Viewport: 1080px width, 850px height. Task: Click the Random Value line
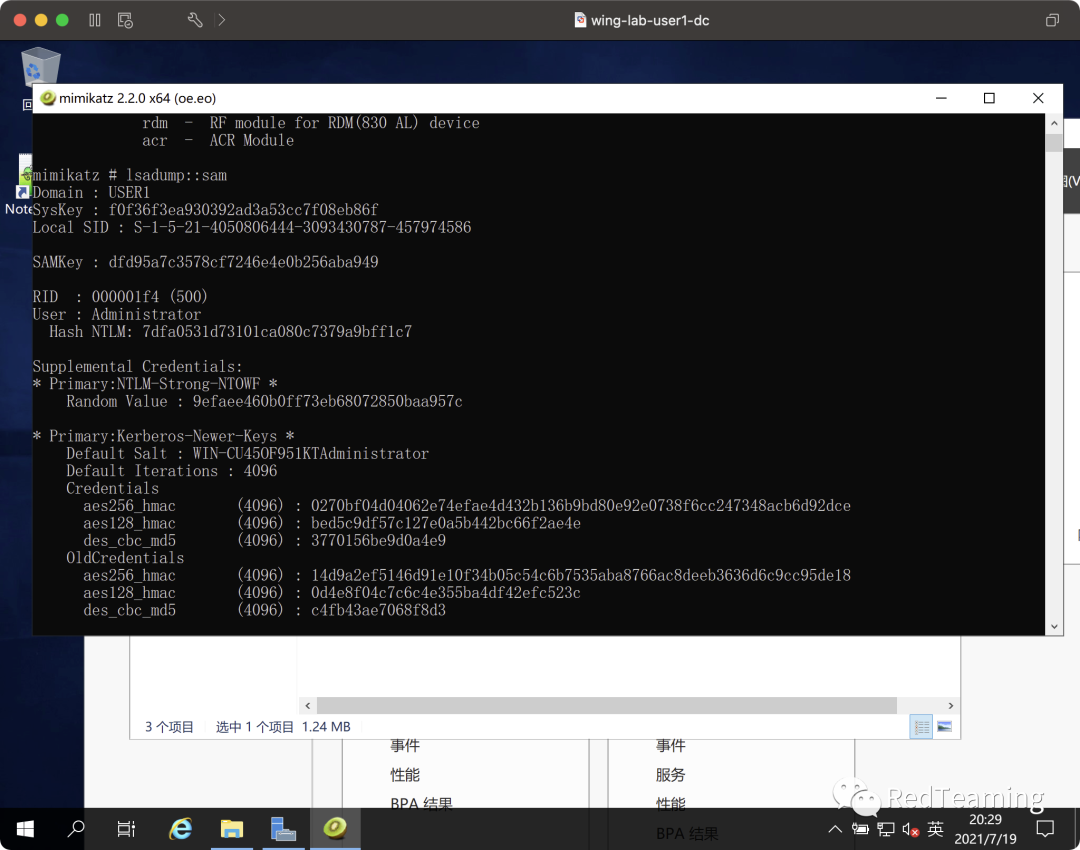click(264, 401)
